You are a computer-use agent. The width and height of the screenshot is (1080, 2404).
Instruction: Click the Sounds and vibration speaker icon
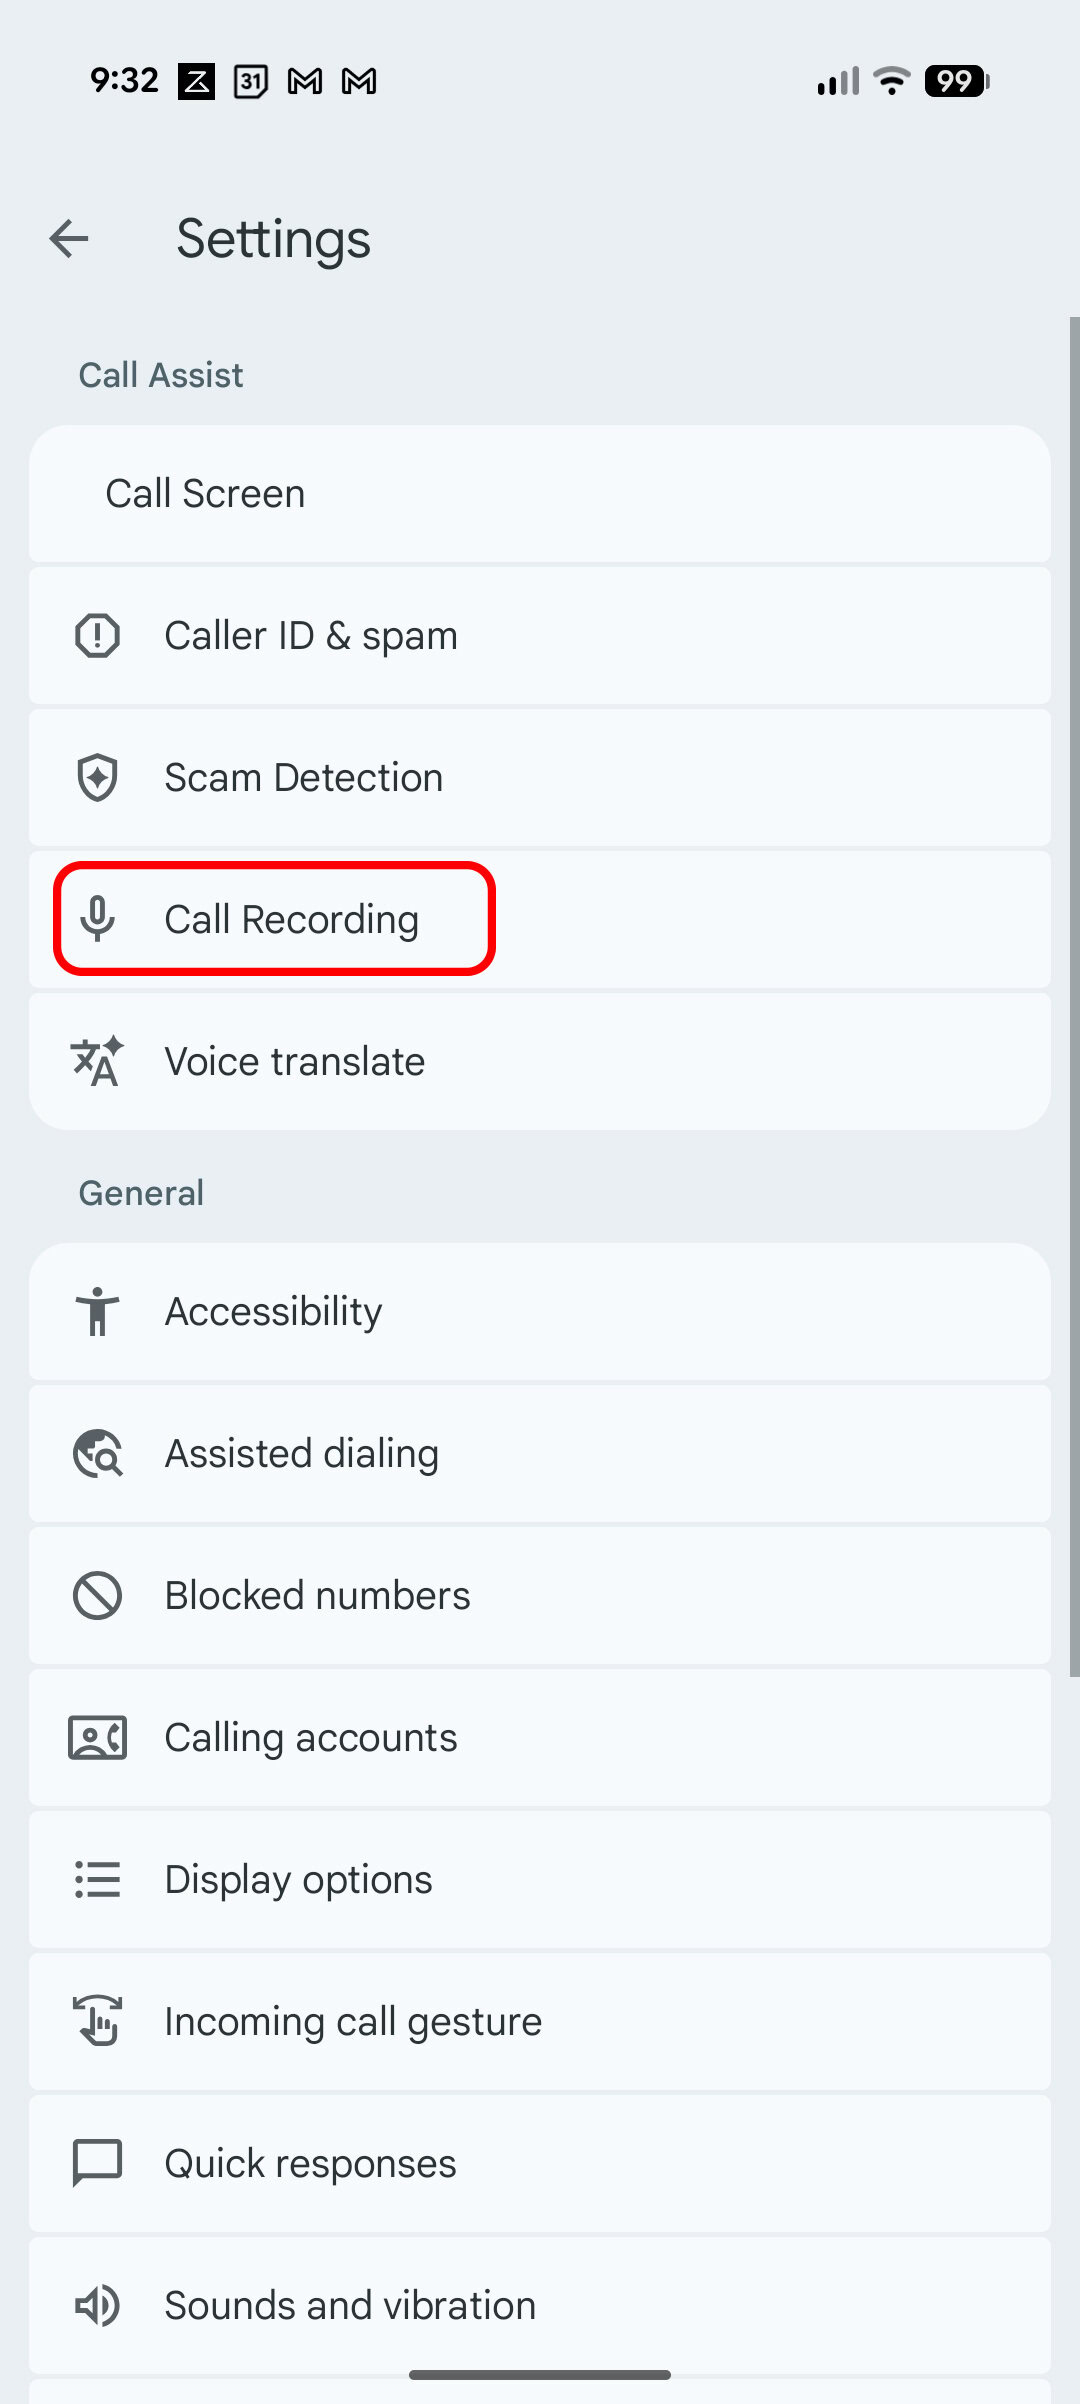tap(97, 2305)
